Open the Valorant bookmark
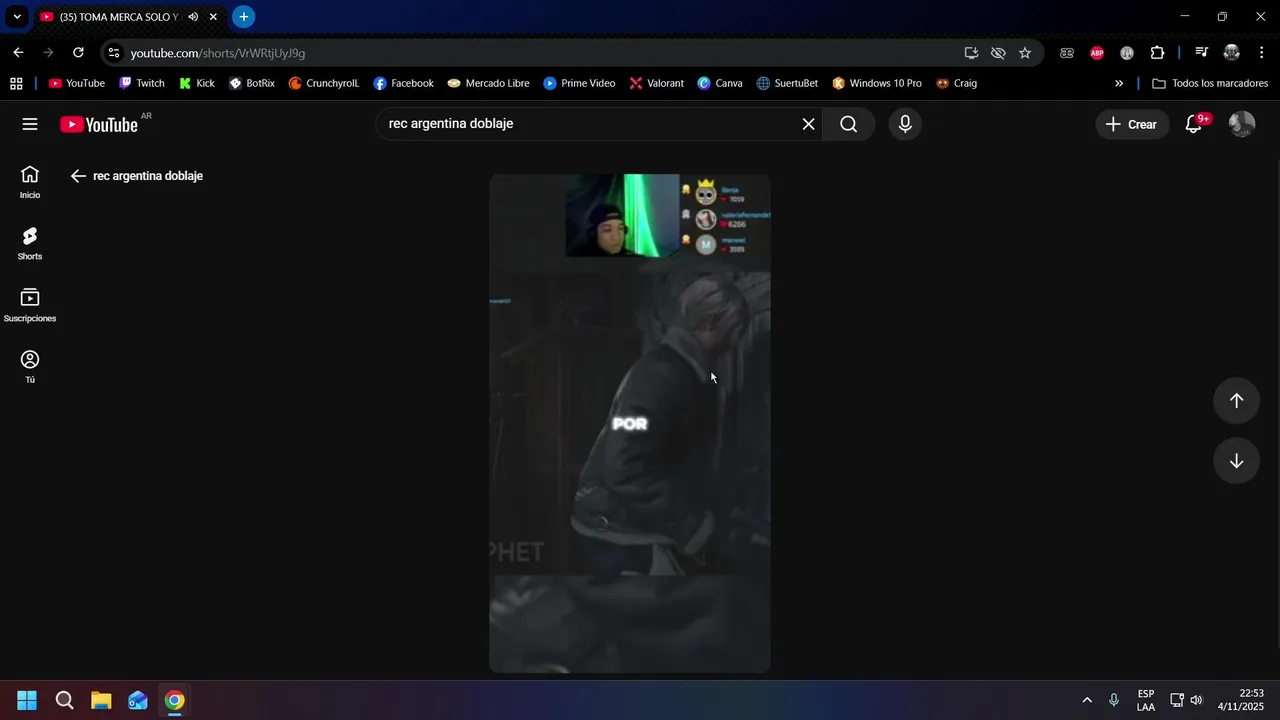Viewport: 1280px width, 720px height. point(657,84)
